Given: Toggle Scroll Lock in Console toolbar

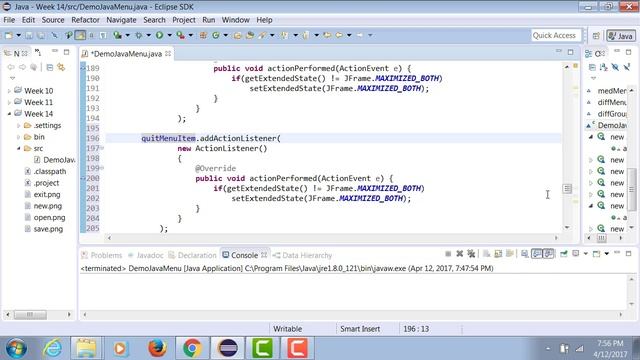Looking at the screenshot, I should point(498,254).
